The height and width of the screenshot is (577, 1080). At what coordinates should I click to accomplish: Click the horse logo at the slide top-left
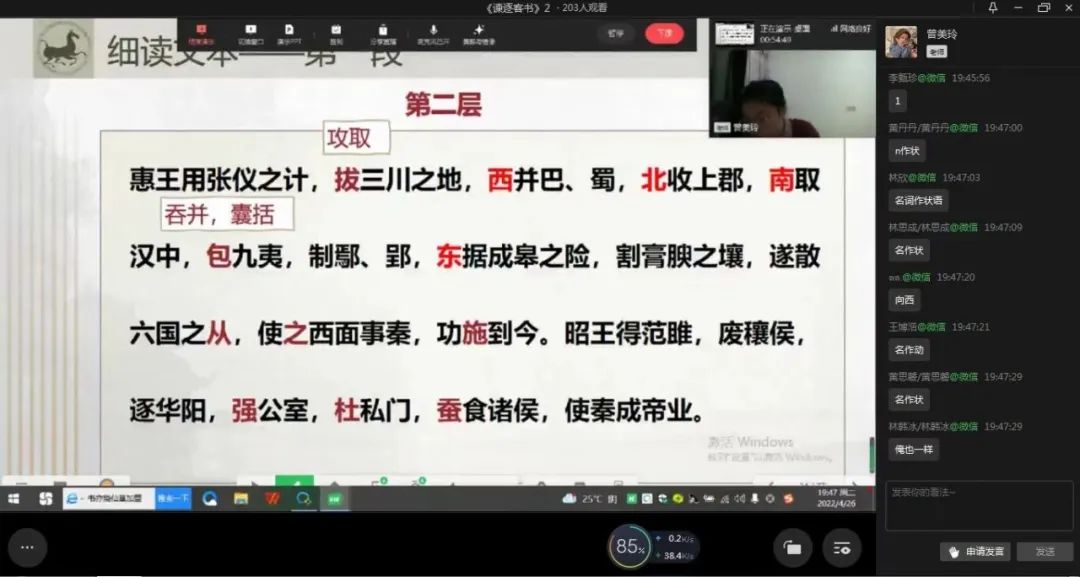[x=63, y=47]
